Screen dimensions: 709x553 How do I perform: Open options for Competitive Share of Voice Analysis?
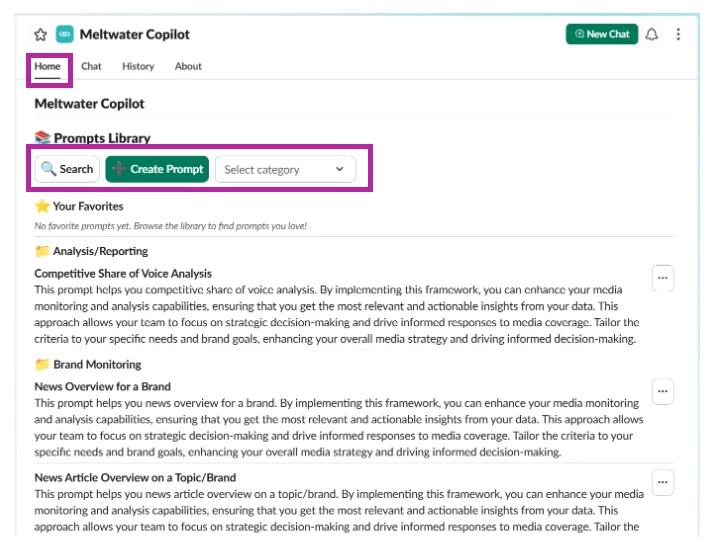[x=662, y=278]
